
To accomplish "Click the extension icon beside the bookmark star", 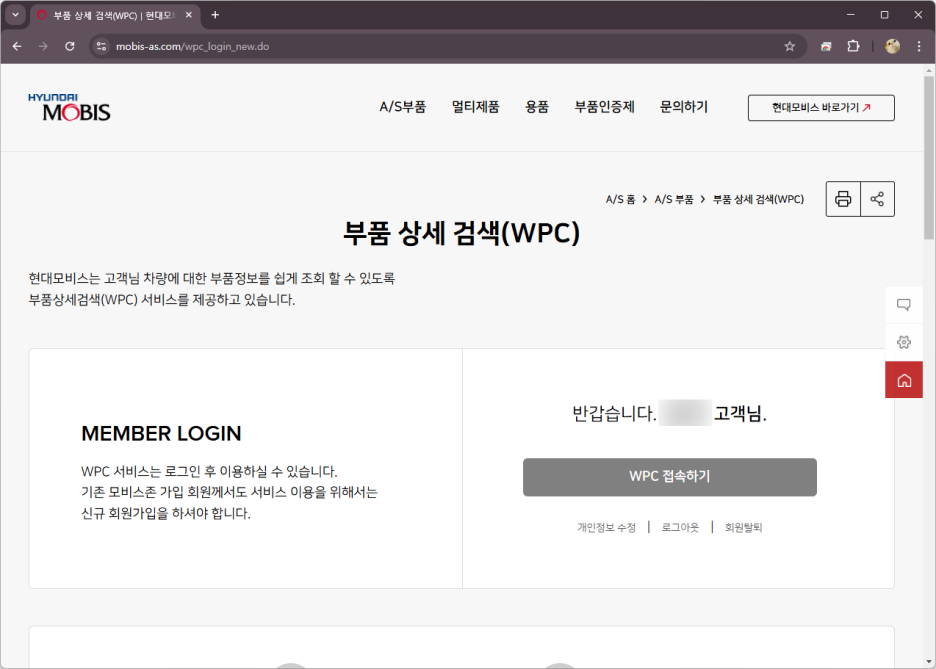I will (x=826, y=47).
